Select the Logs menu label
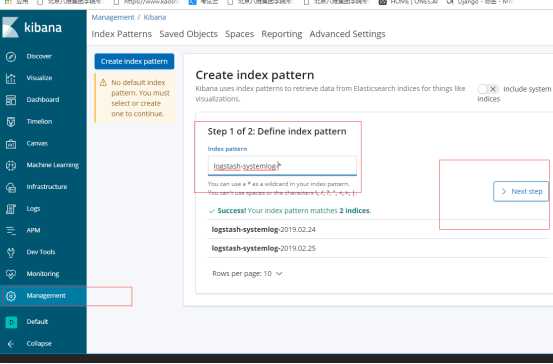553x364 pixels. (x=33, y=209)
